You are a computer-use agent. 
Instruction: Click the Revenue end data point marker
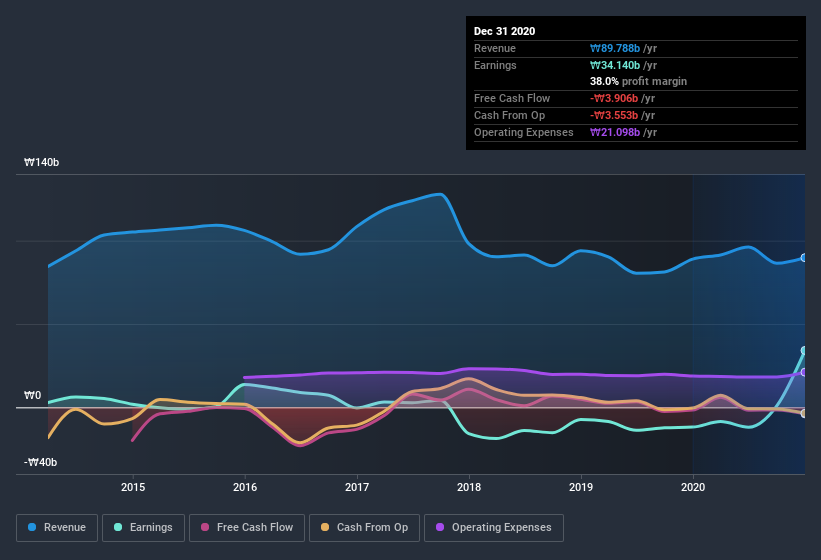coord(804,258)
